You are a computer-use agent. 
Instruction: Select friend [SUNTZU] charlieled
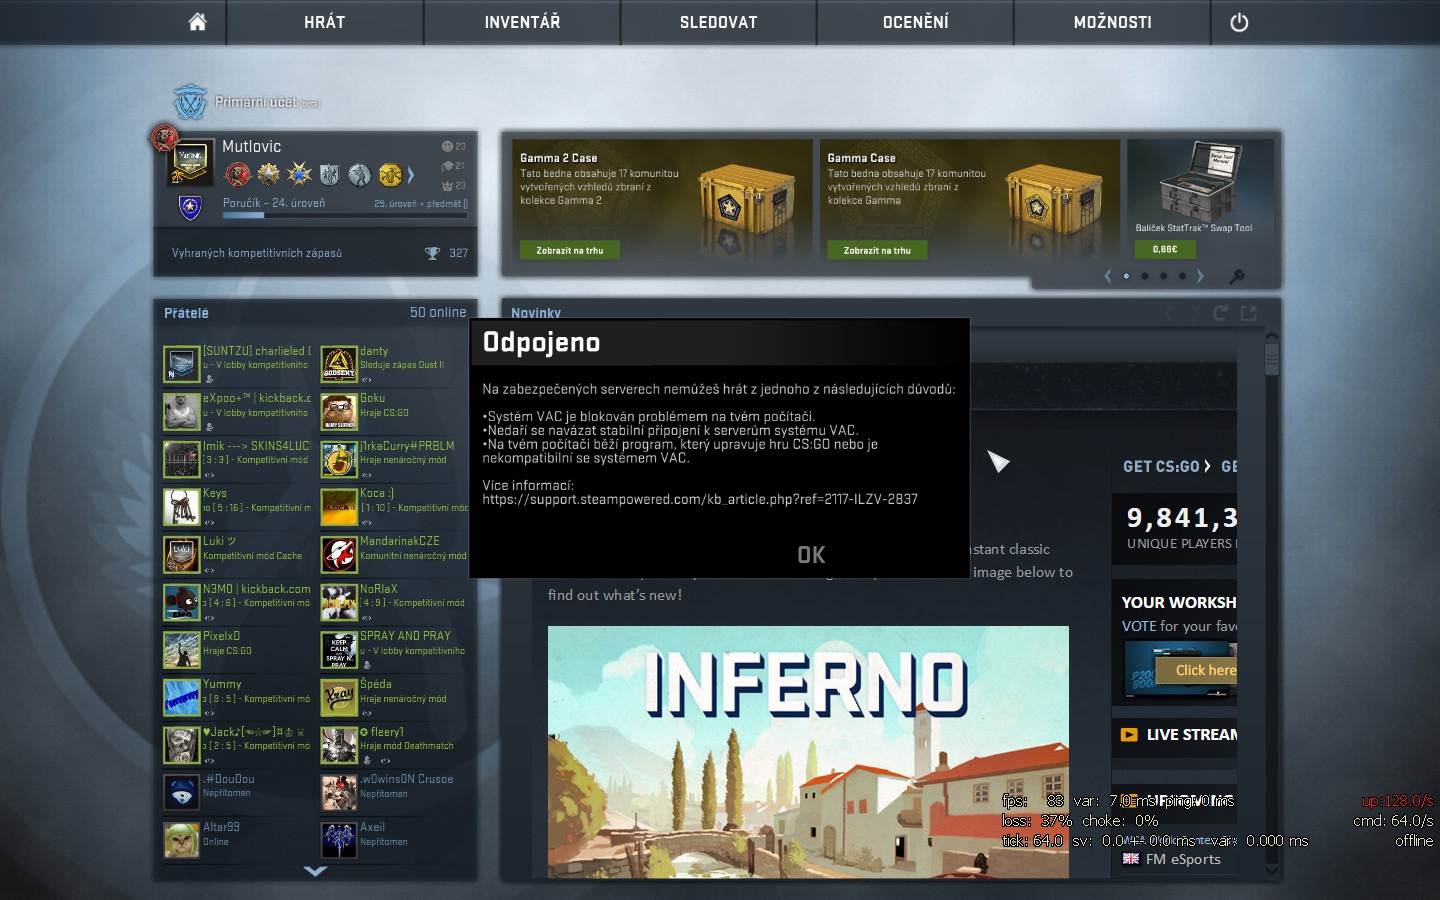coord(238,364)
